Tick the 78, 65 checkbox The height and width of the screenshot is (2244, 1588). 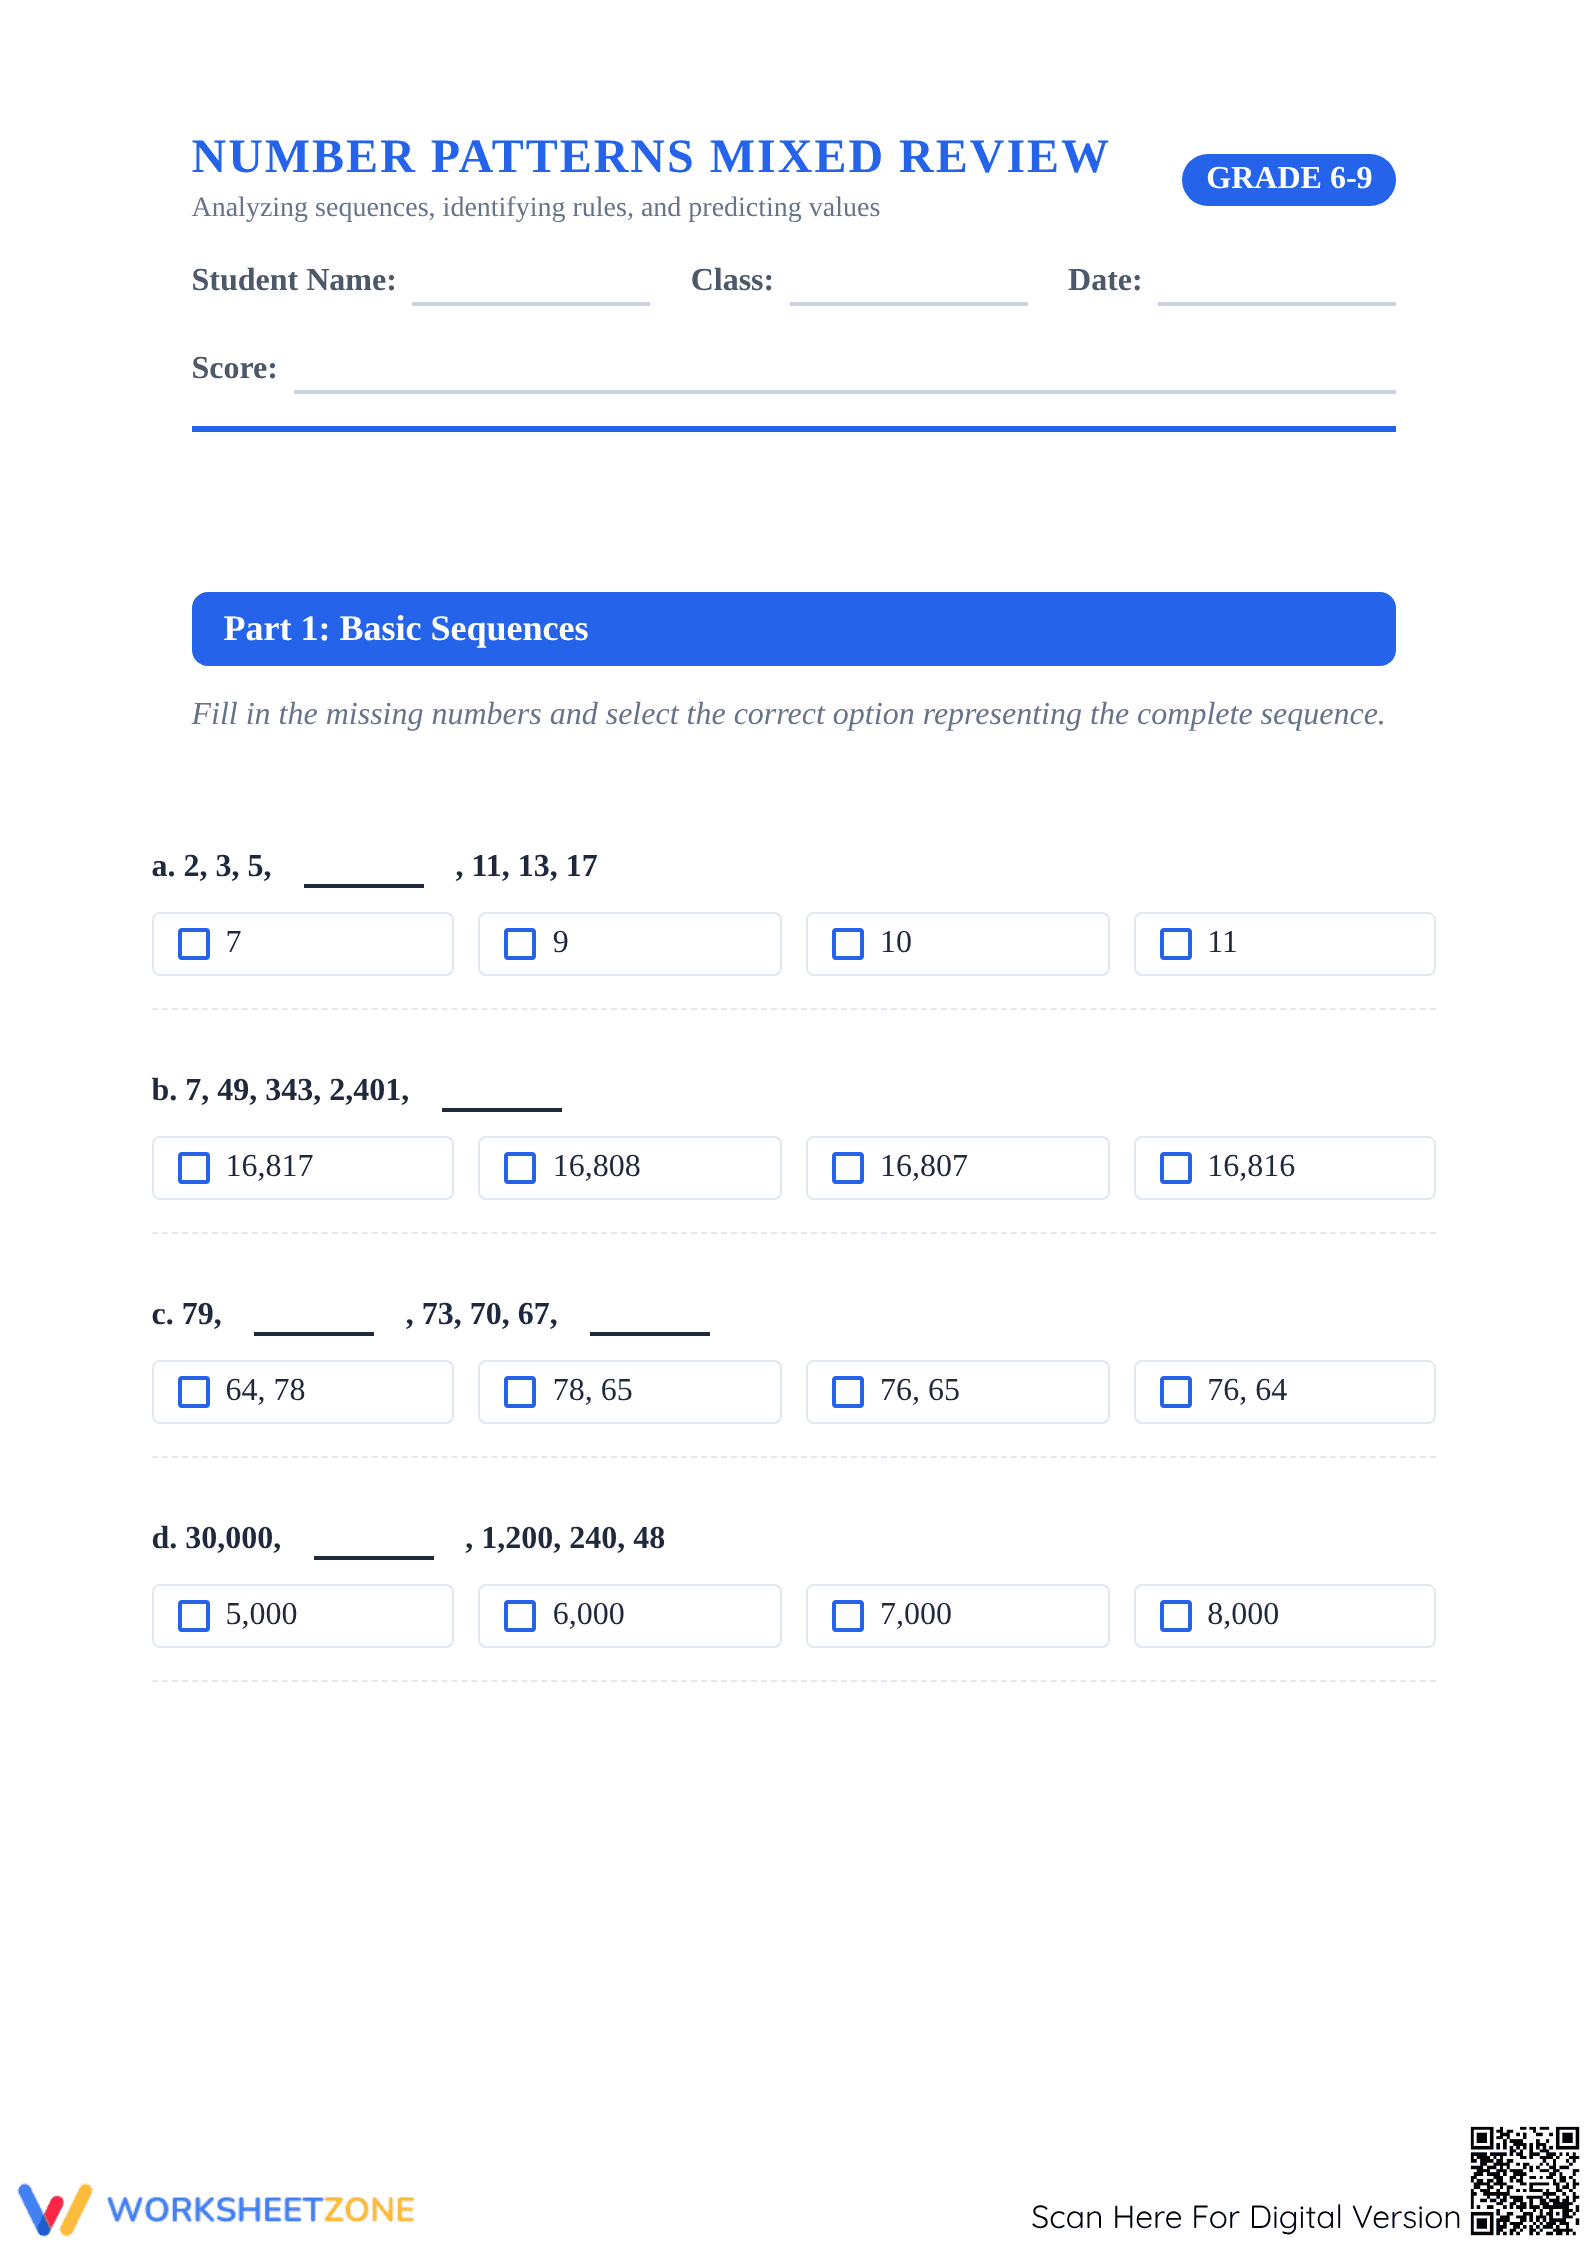tap(520, 1392)
